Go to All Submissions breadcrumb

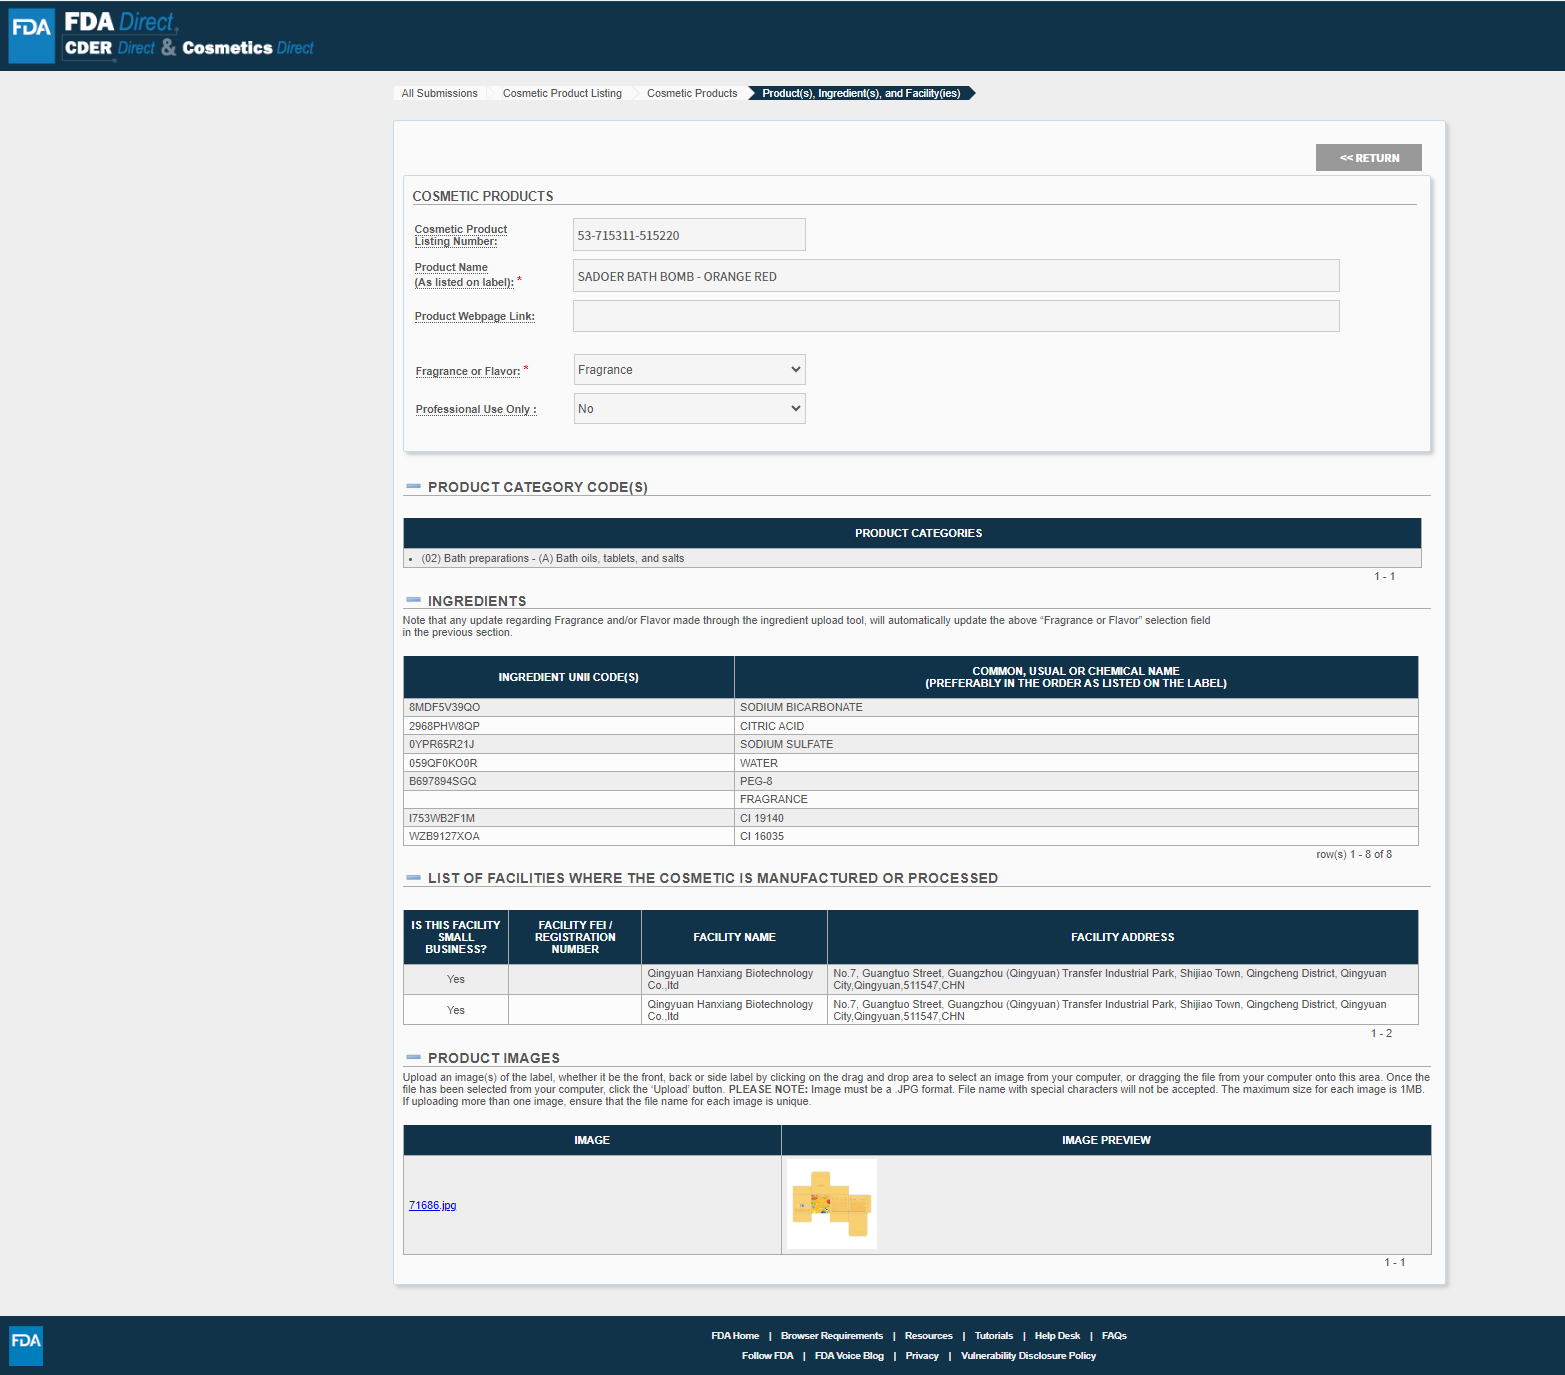tap(439, 93)
